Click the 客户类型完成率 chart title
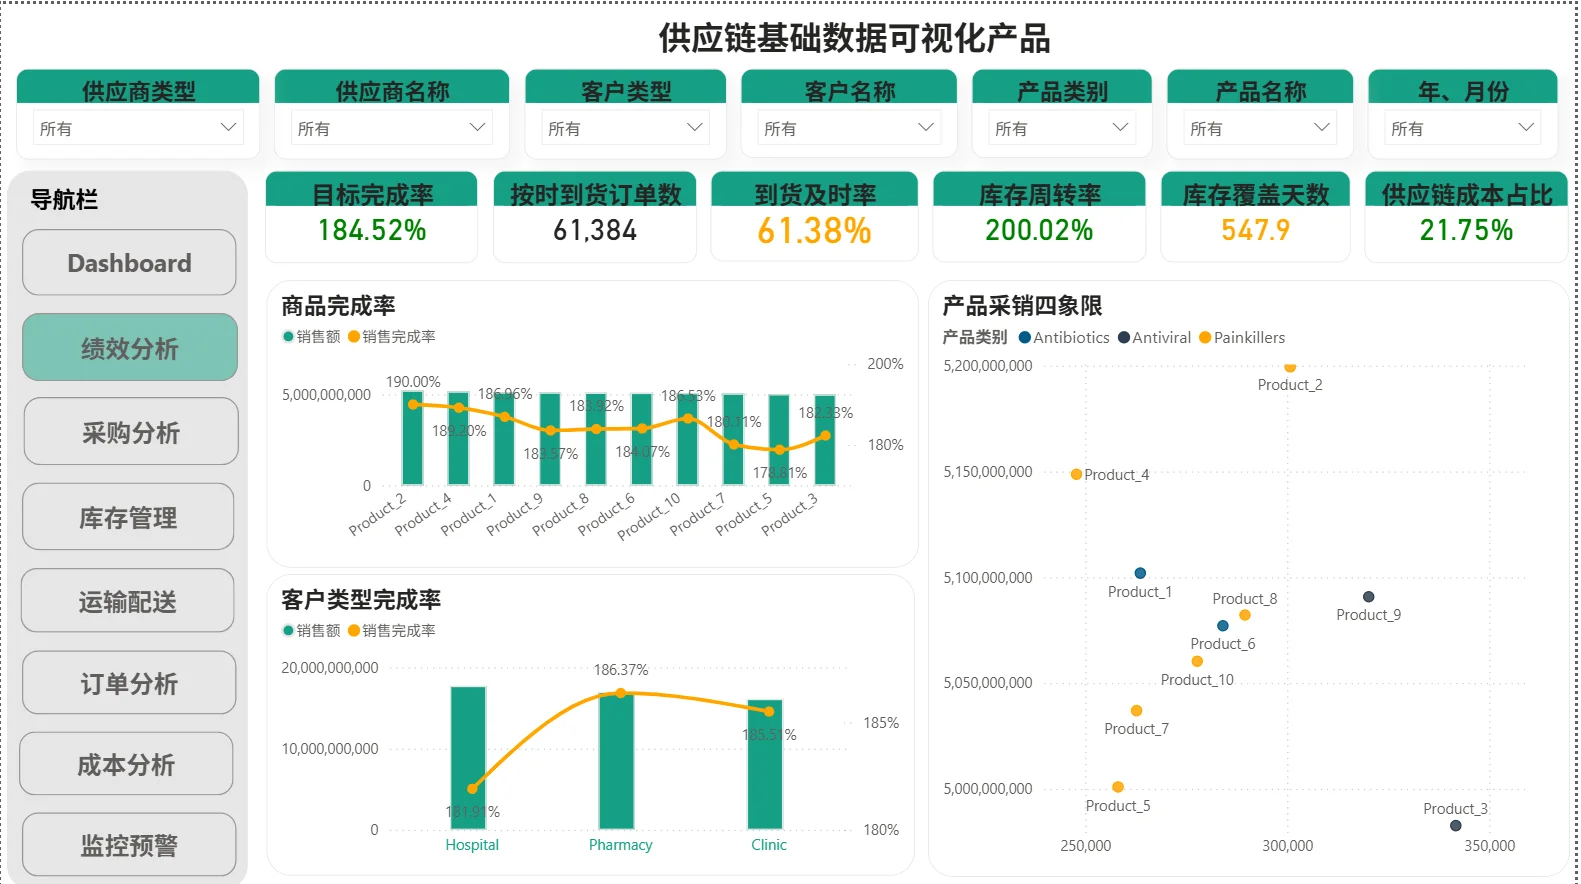This screenshot has height=884, width=1581. point(361,600)
